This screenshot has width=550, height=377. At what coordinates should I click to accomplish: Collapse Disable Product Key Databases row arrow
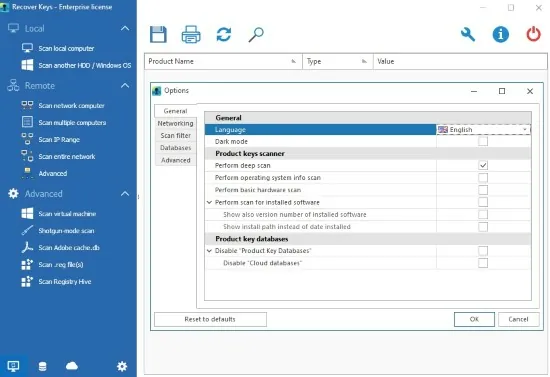pos(209,251)
